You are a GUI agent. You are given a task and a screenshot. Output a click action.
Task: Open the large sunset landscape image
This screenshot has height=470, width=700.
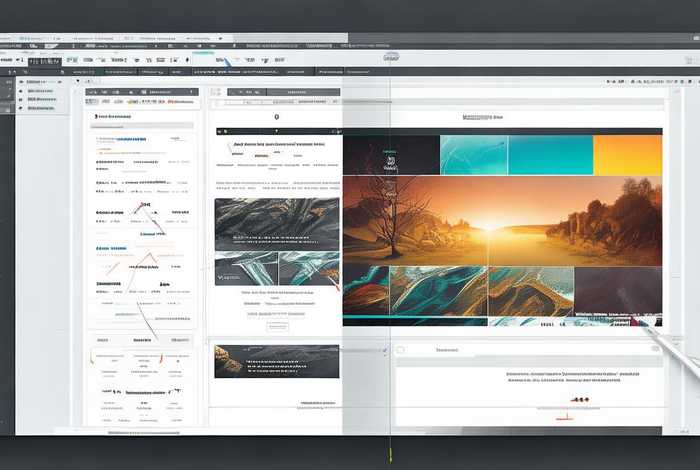pyautogui.click(x=500, y=220)
